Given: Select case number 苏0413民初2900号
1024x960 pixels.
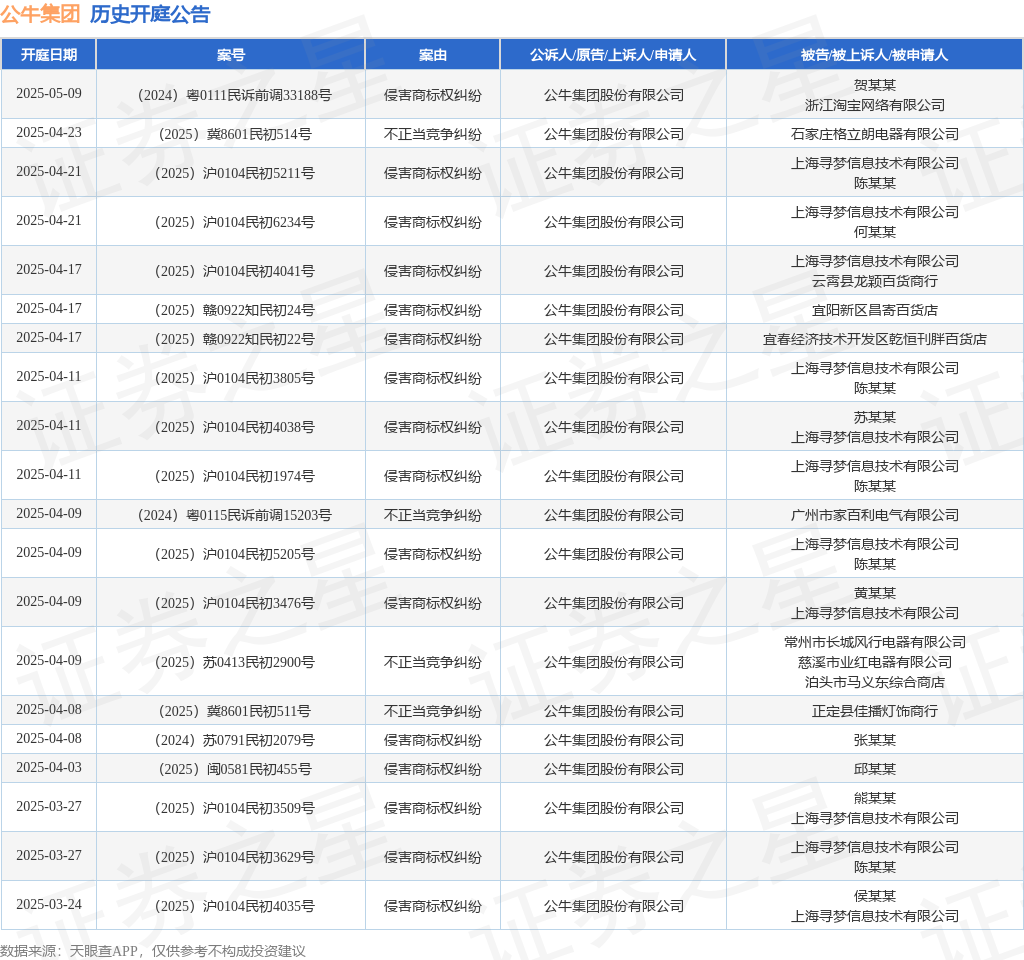Looking at the screenshot, I should (x=234, y=662).
